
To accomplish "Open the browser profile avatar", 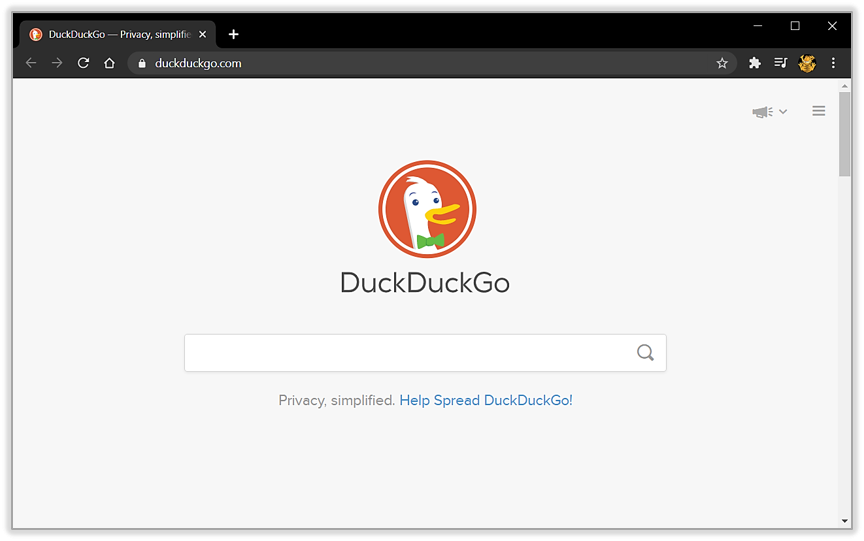I will pyautogui.click(x=807, y=63).
